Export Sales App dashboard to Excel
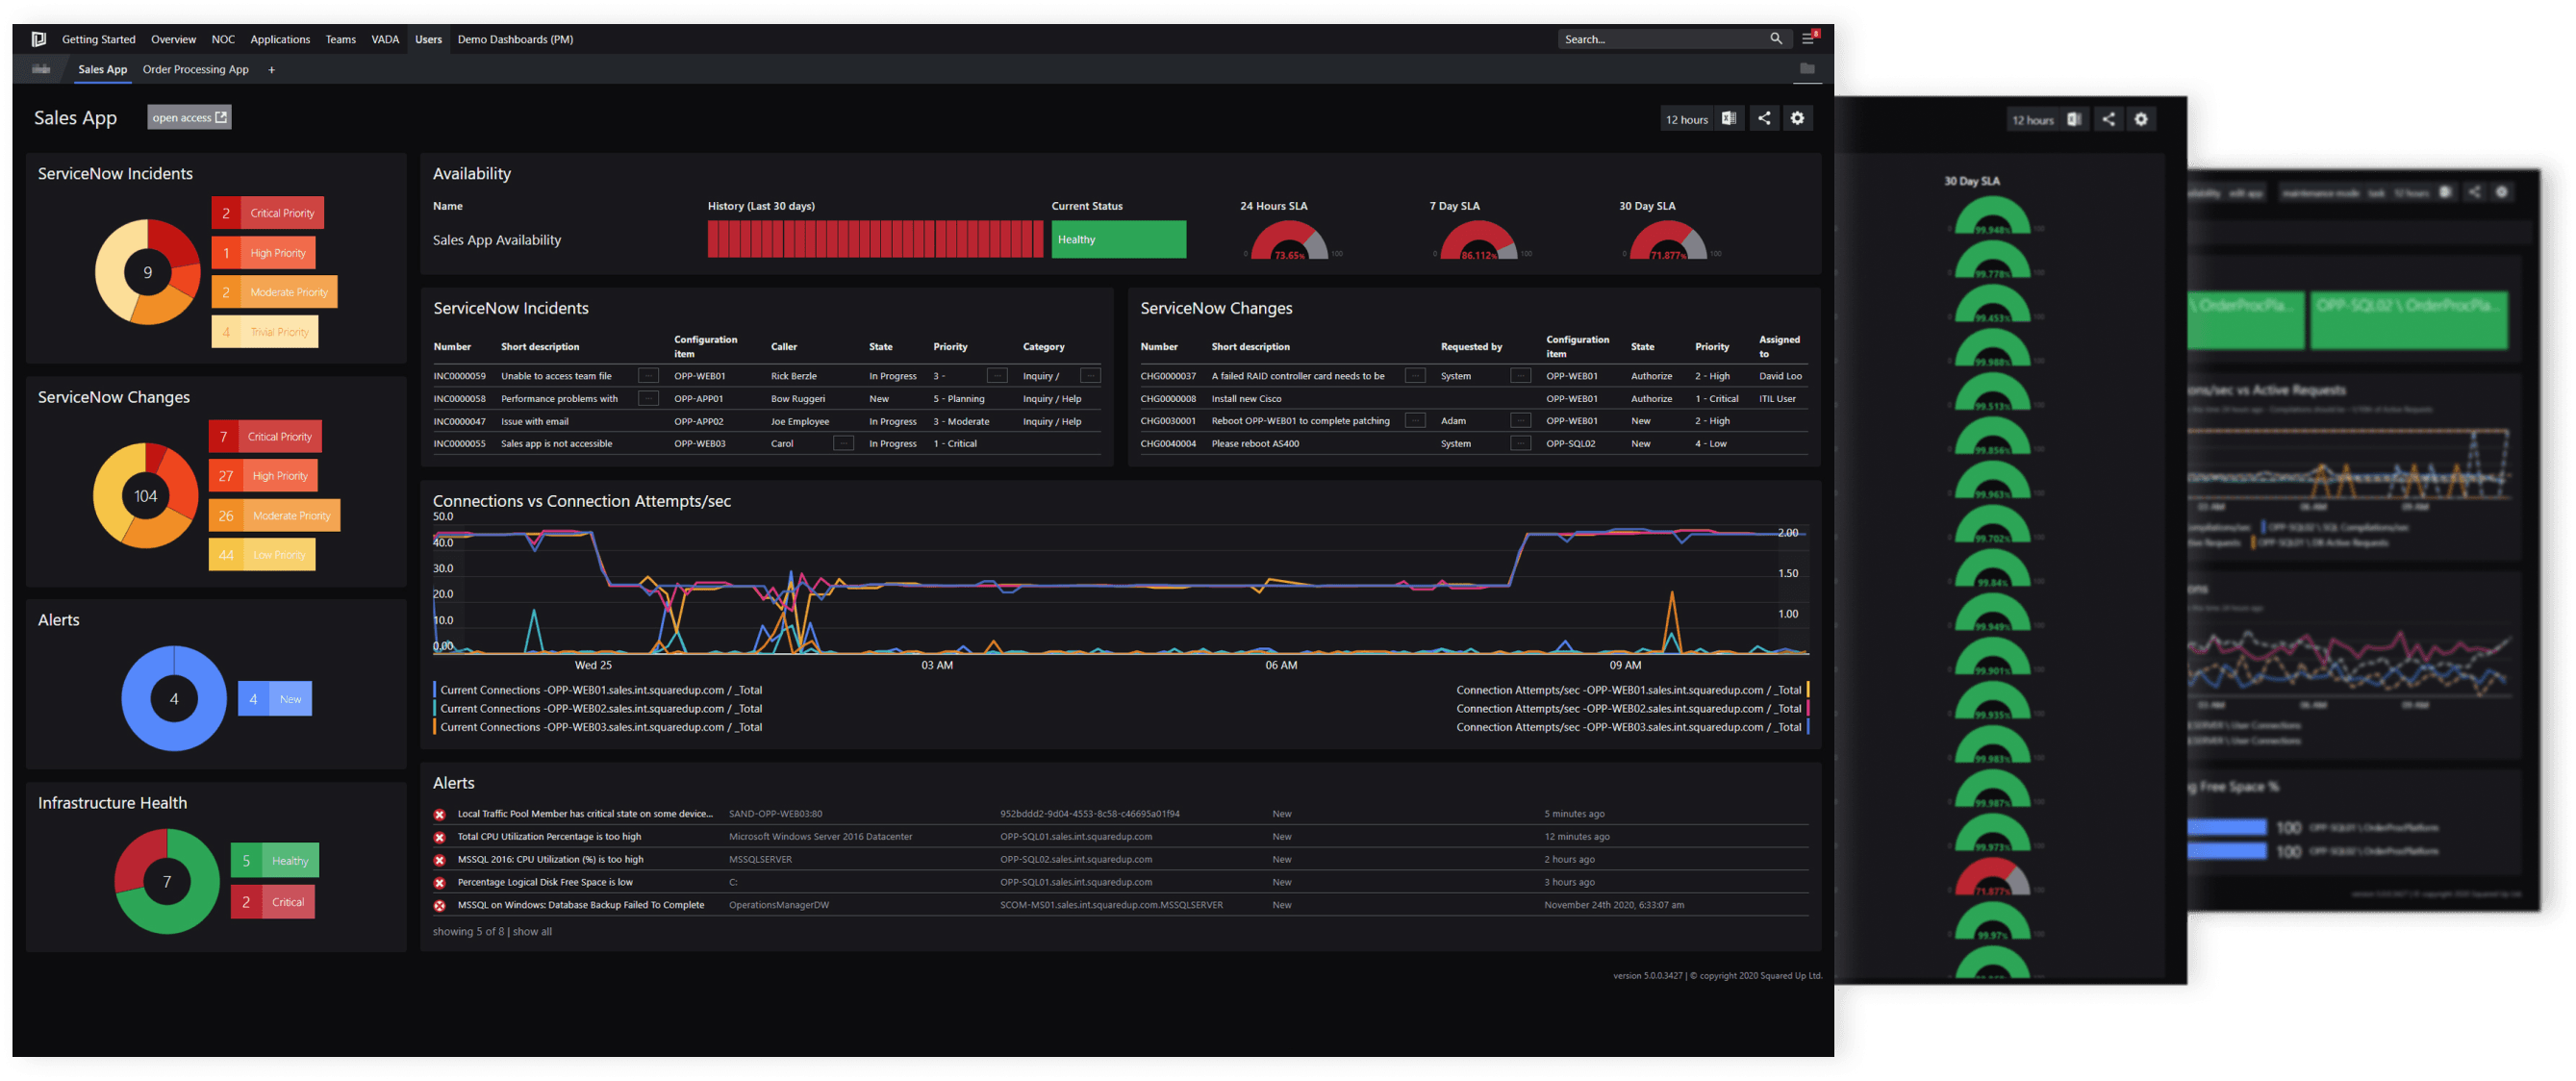Viewport: 2576px width, 1081px height. tap(1728, 118)
